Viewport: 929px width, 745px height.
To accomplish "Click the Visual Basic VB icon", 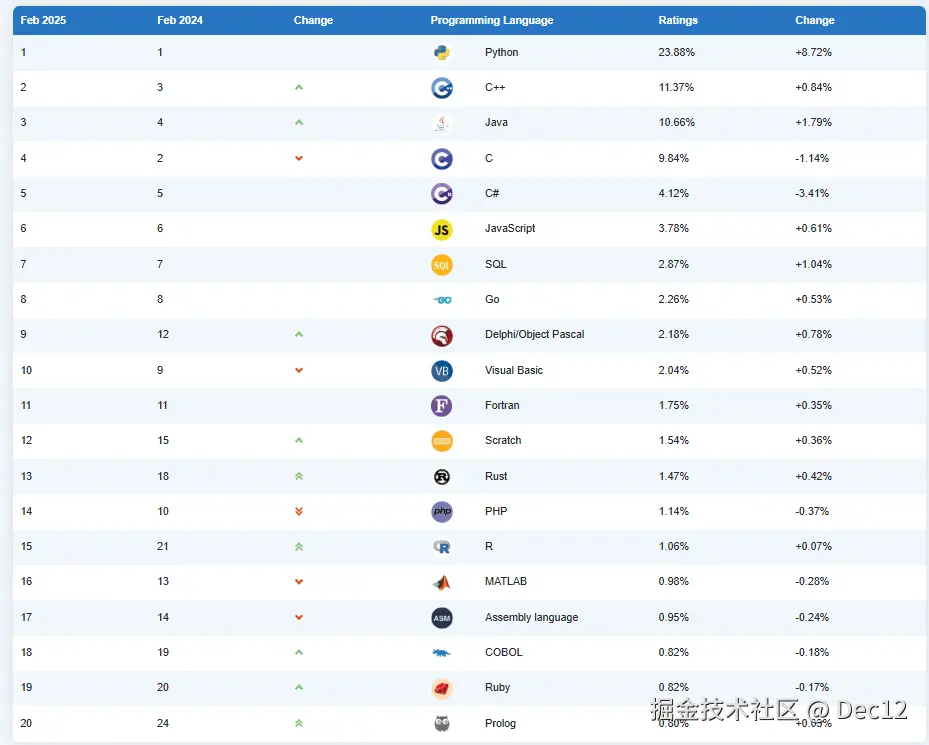I will (441, 371).
